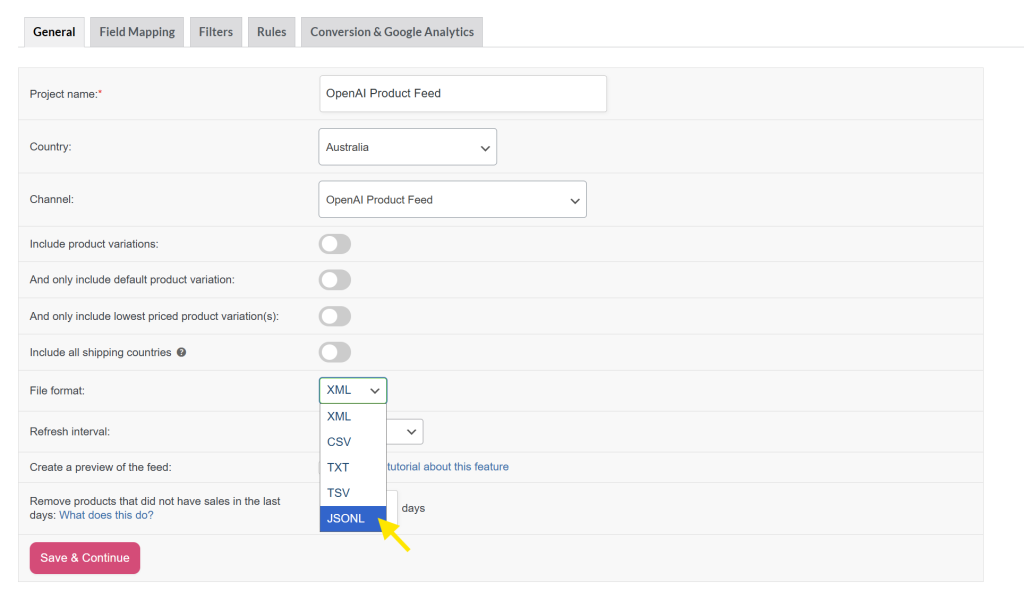1024x607 pixels.
Task: Toggle Include product variations on
Action: click(334, 243)
